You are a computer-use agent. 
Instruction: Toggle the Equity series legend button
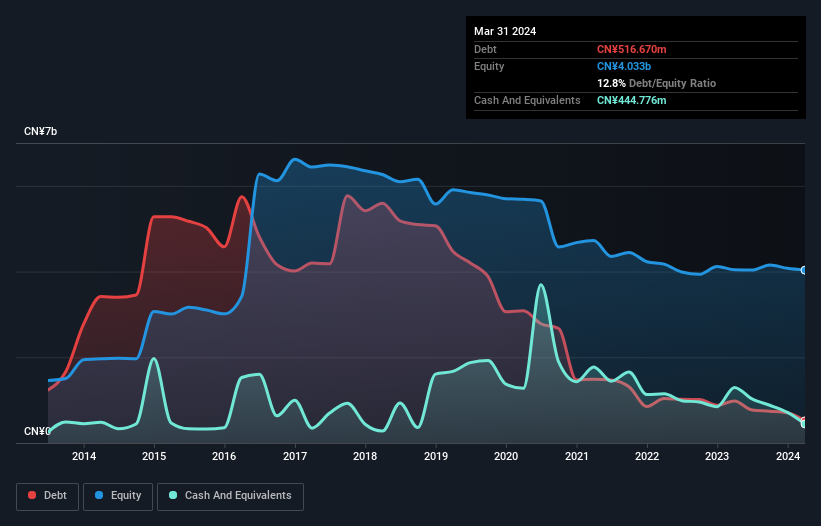pyautogui.click(x=118, y=496)
